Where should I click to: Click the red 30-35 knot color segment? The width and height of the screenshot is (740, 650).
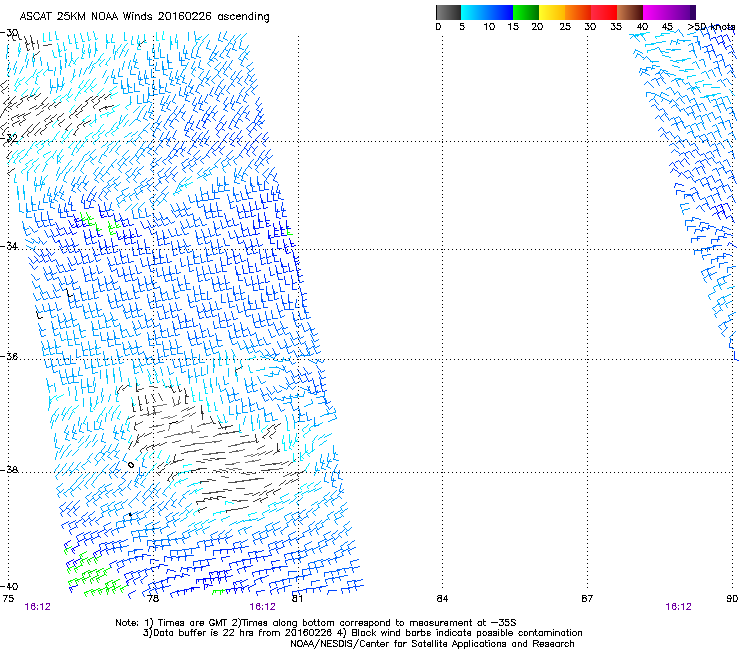(x=604, y=12)
